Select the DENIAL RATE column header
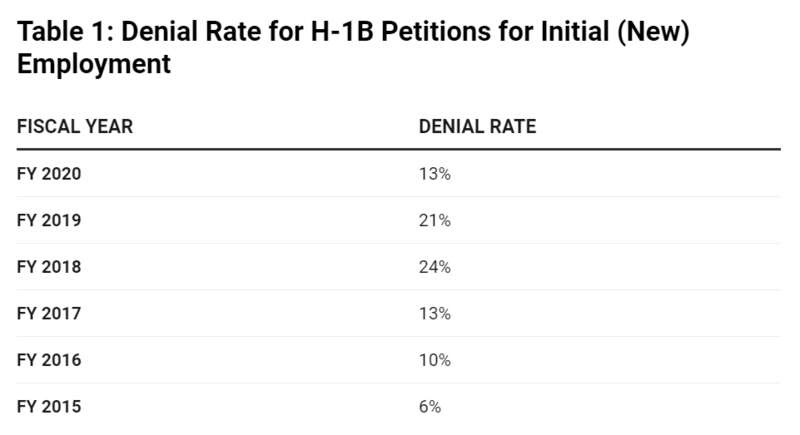 coord(478,126)
